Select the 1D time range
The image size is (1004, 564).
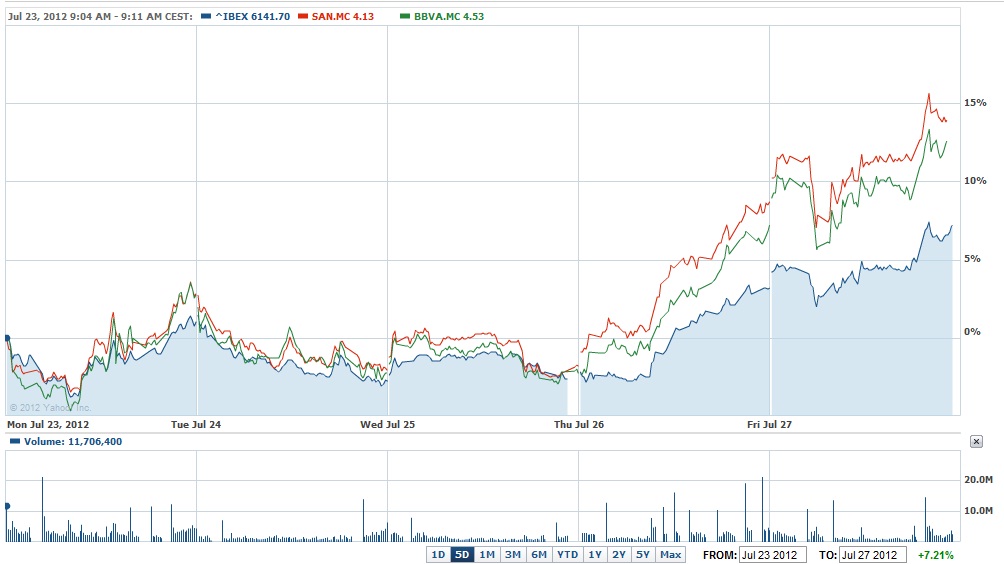(x=438, y=554)
